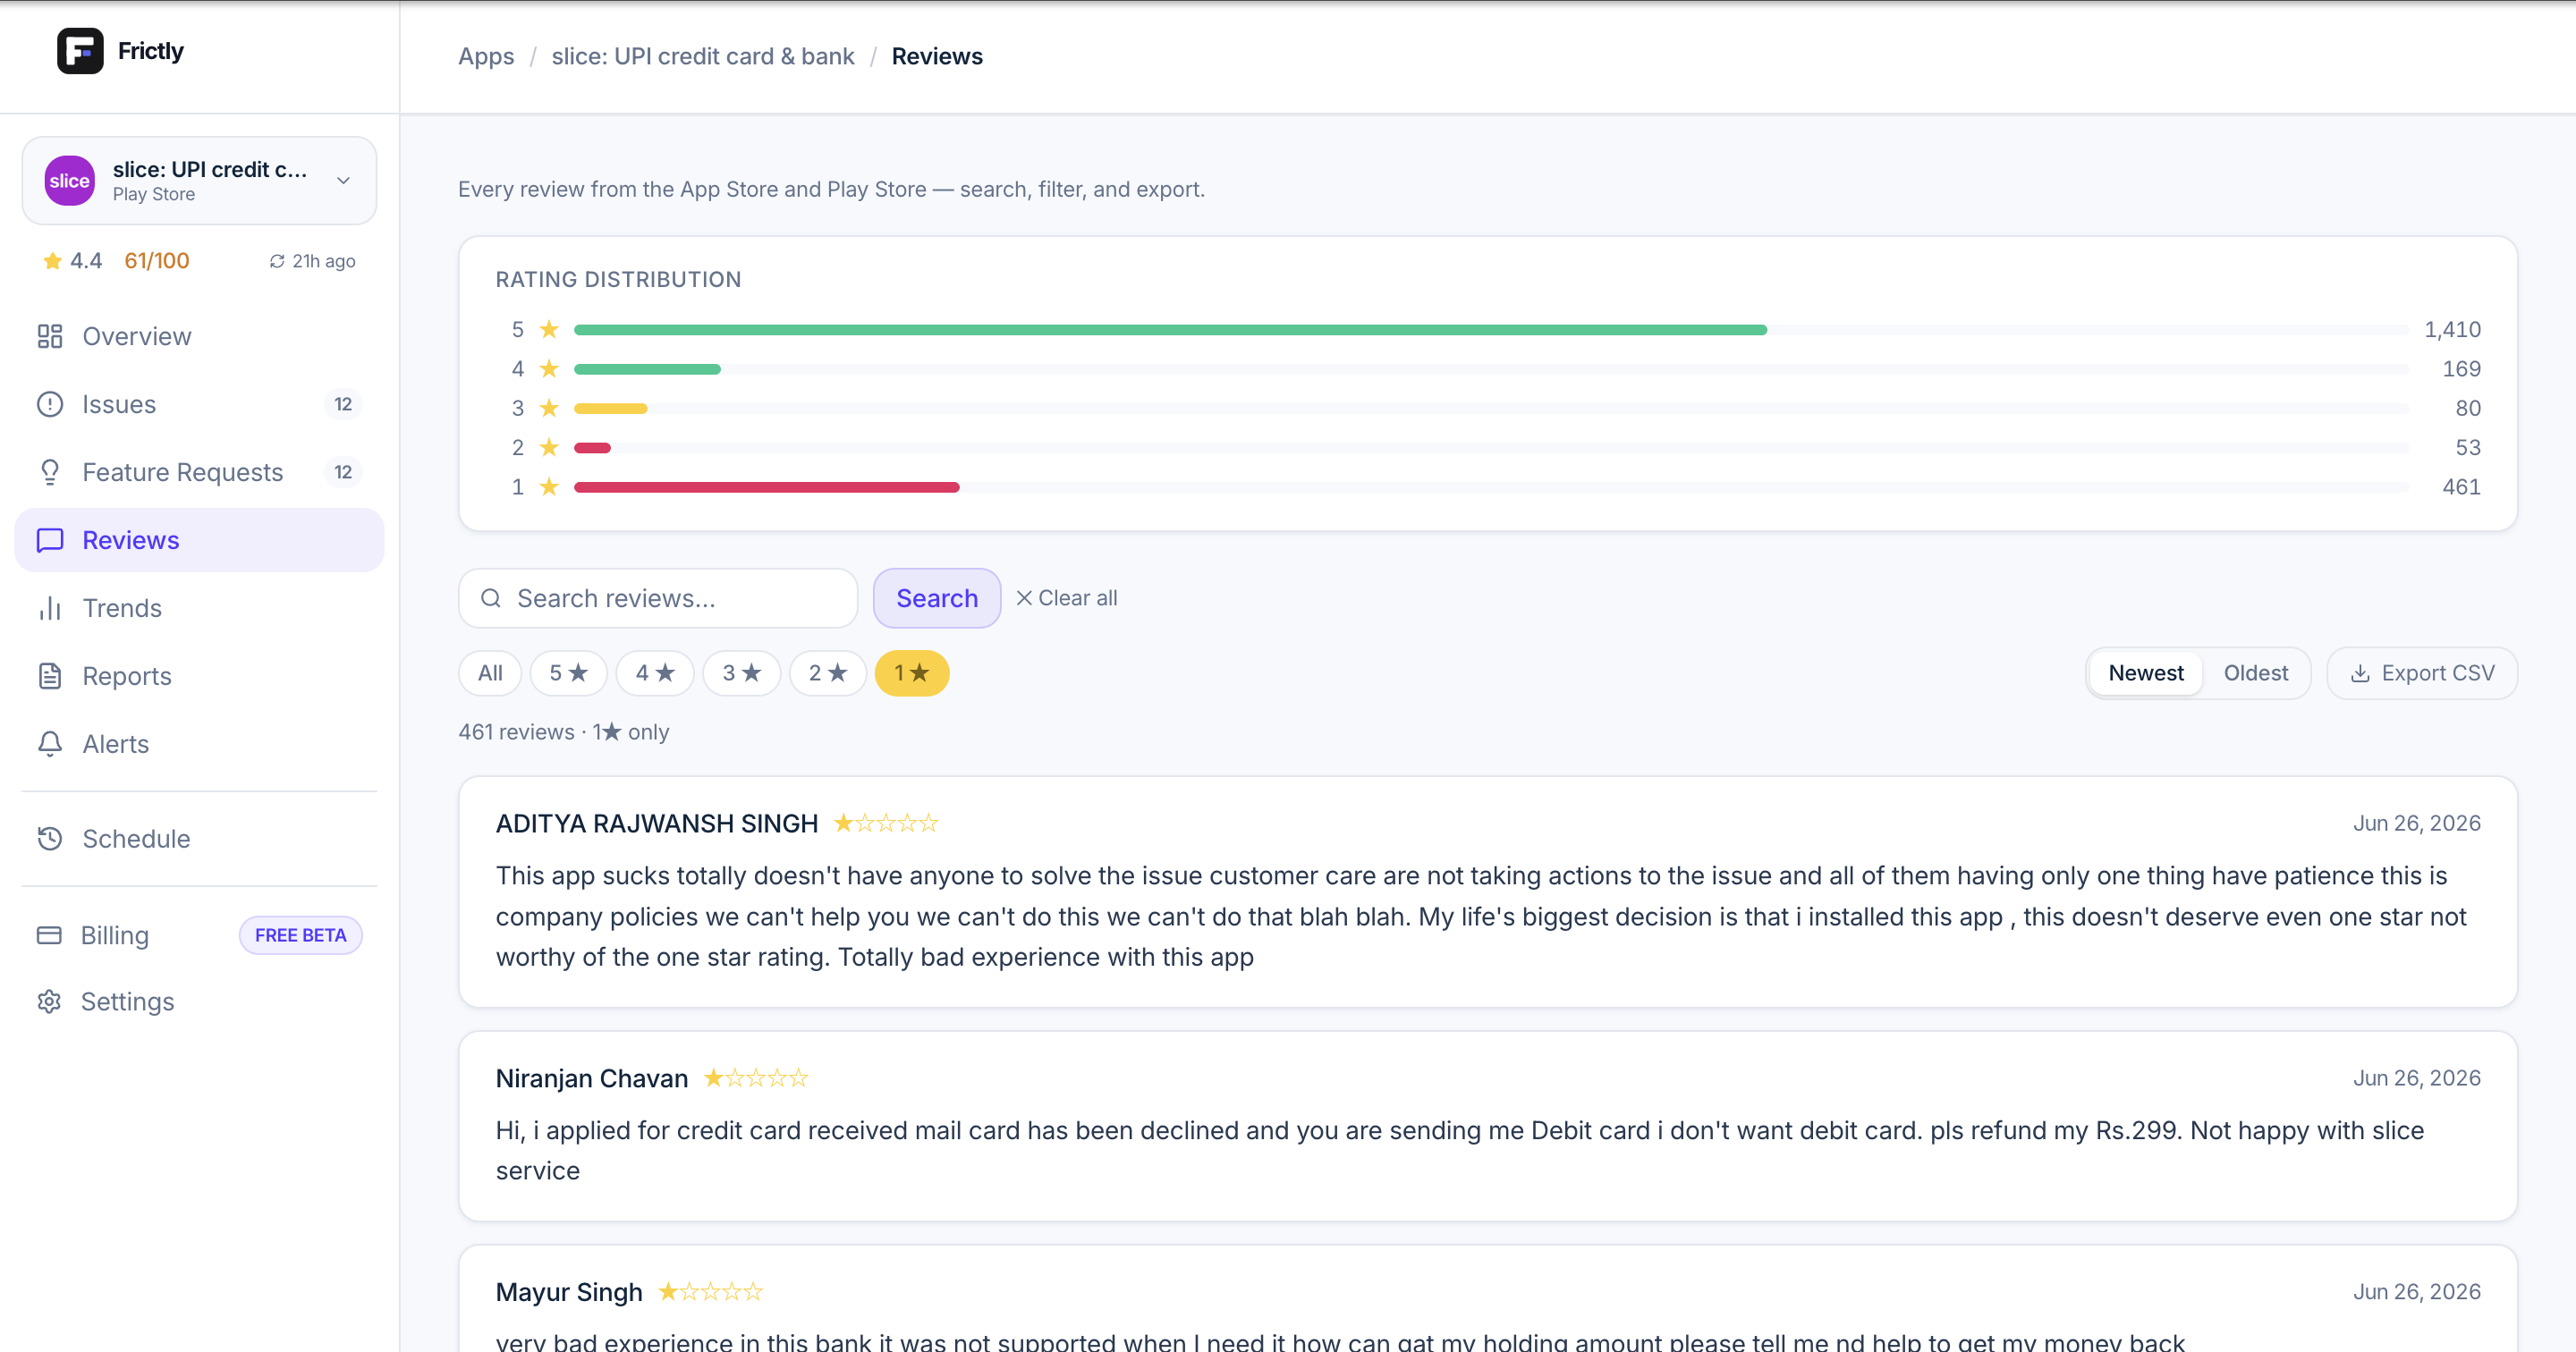
Task: Click Mayur Singh's star rating
Action: click(x=710, y=1292)
